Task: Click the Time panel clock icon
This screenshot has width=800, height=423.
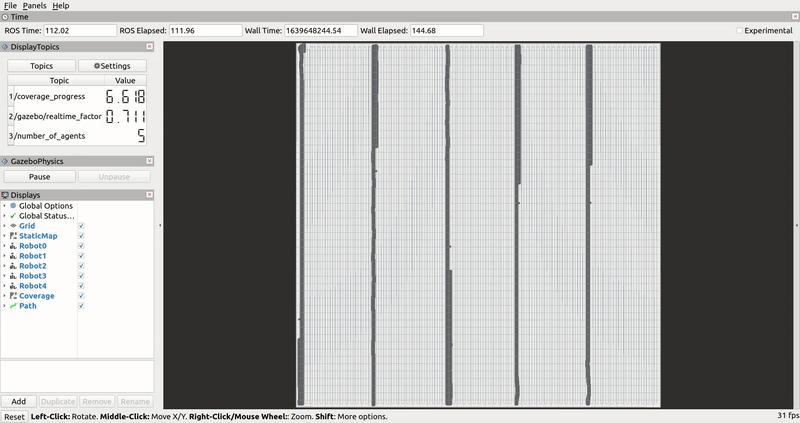Action: click(x=5, y=17)
